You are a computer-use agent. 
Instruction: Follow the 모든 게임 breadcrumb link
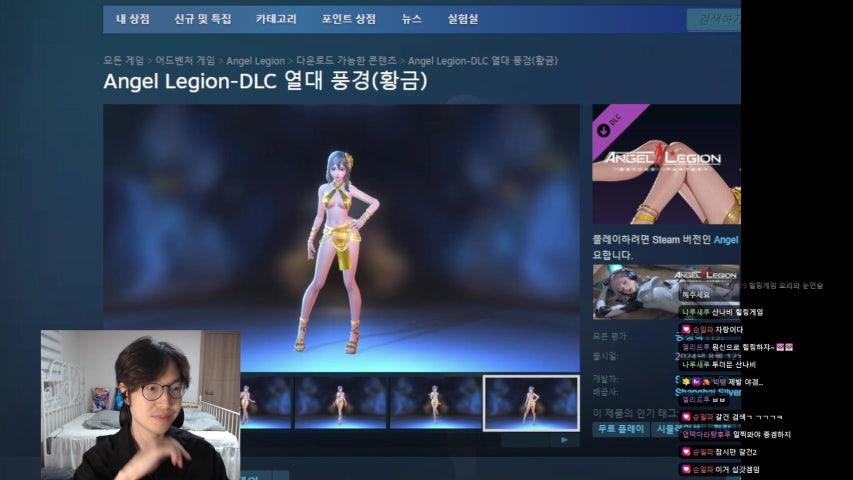point(124,60)
